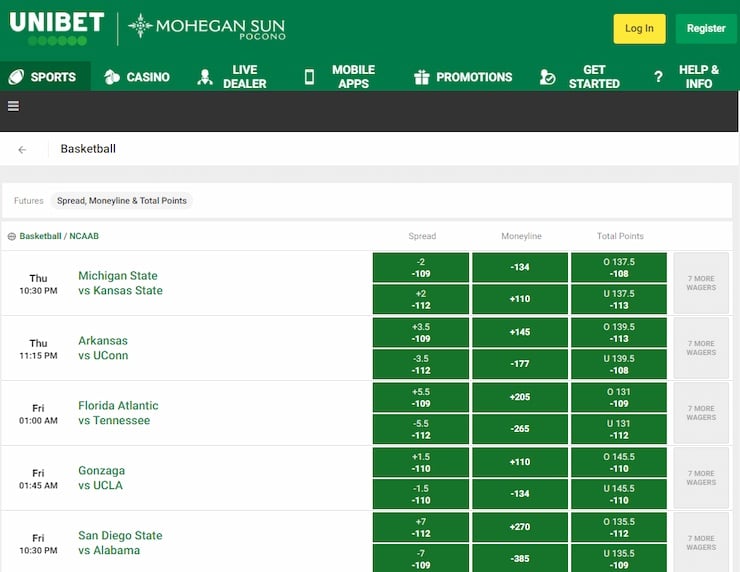Open the Promotions menu item

[463, 76]
